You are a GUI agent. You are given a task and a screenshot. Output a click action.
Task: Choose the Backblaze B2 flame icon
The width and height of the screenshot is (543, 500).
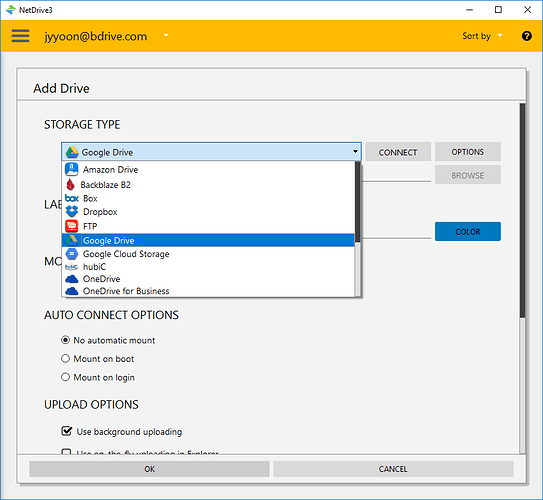click(x=70, y=185)
